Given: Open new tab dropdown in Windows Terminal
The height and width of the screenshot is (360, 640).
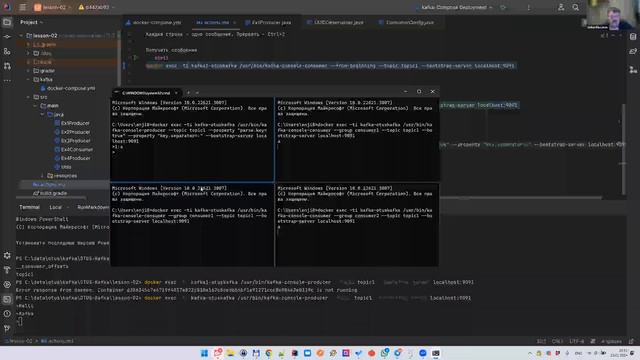Looking at the screenshot, I should [x=197, y=93].
